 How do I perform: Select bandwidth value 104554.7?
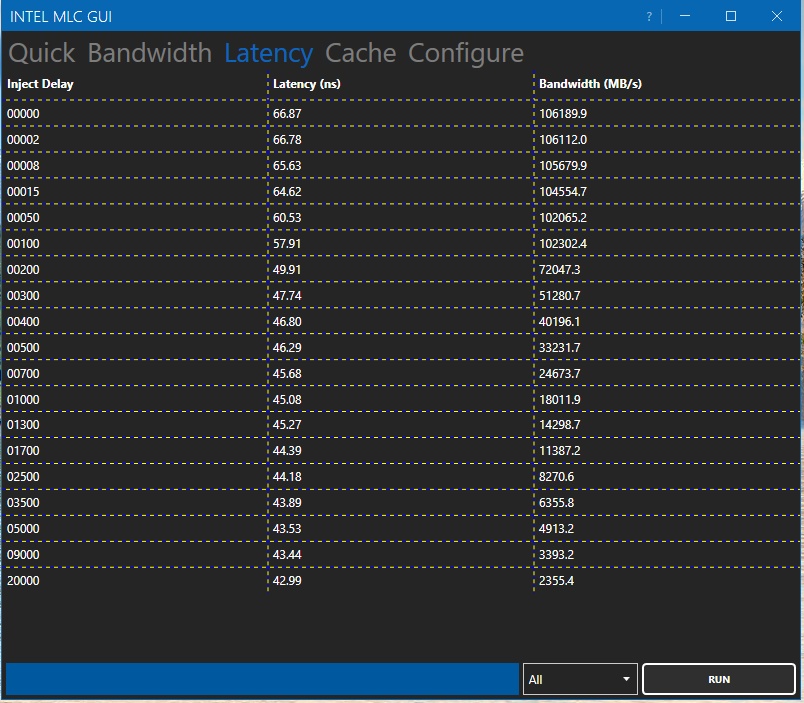tap(563, 192)
